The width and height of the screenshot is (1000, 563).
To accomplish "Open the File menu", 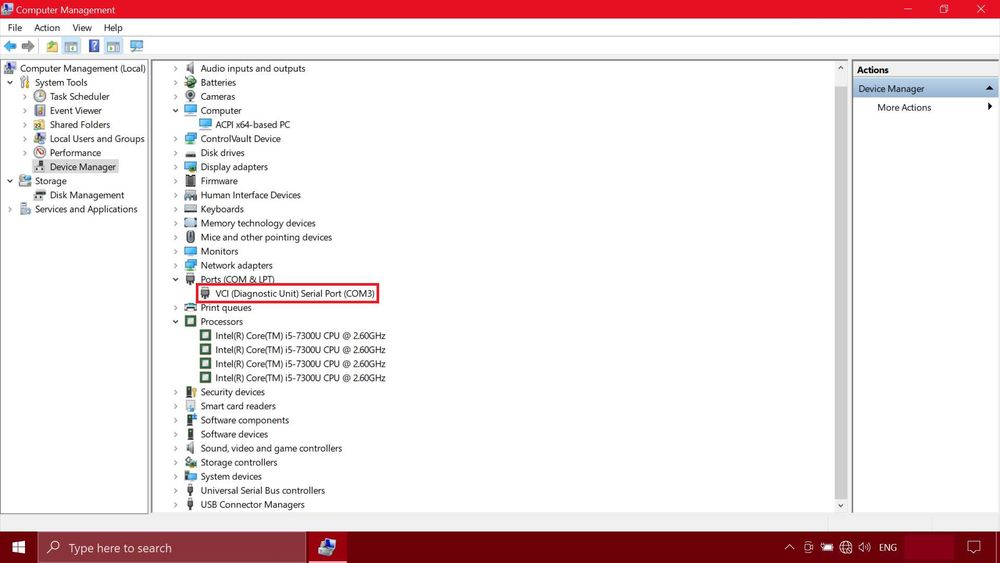I will tap(15, 27).
